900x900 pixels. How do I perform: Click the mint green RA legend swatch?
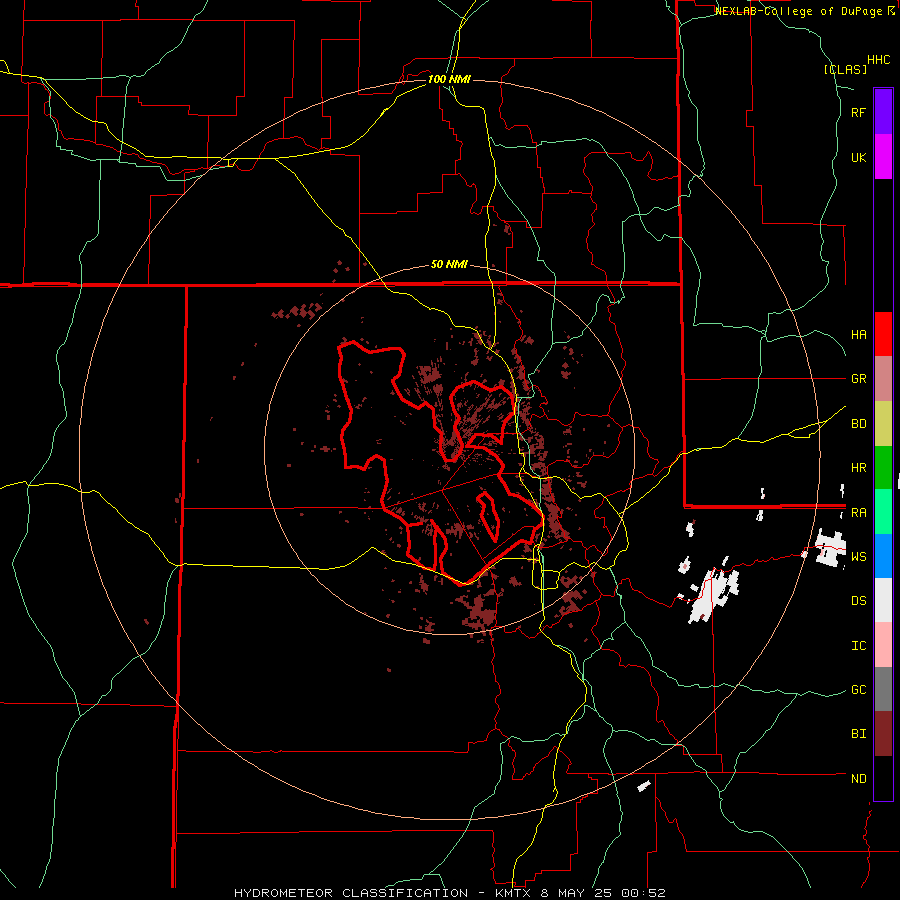click(883, 512)
